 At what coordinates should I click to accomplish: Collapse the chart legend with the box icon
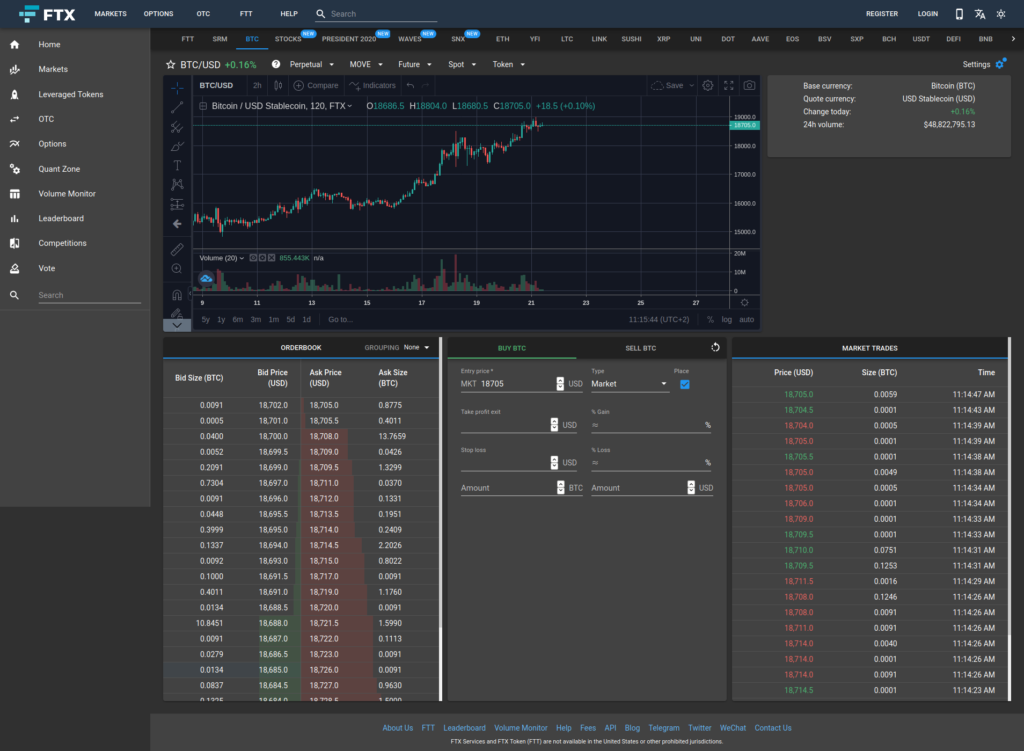point(203,106)
